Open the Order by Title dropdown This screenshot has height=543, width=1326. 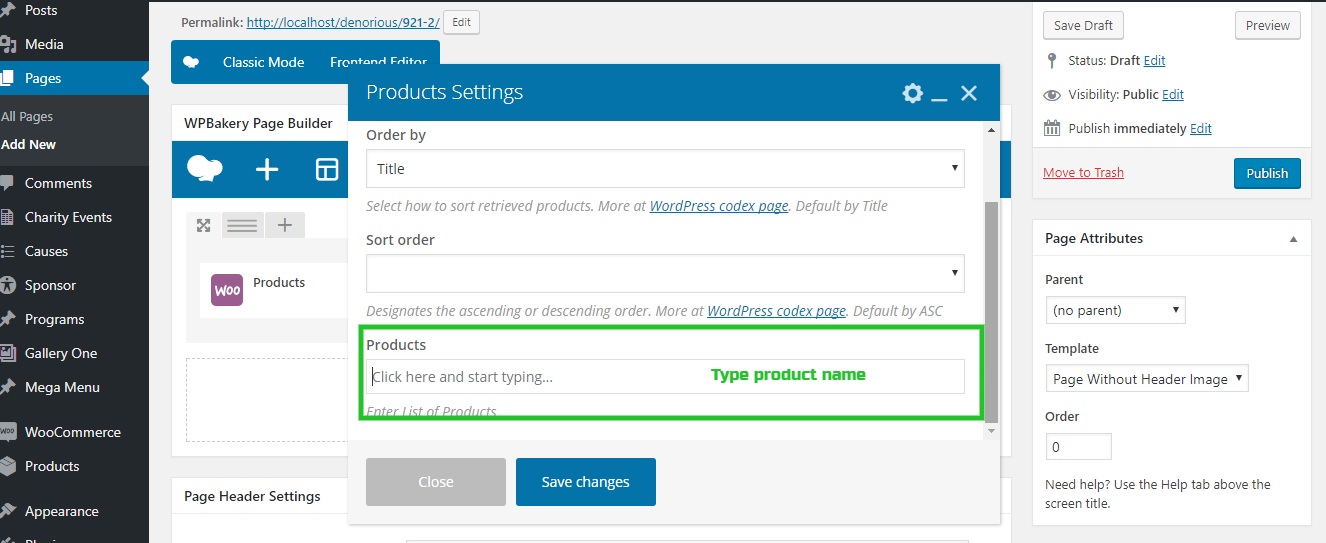pyautogui.click(x=665, y=169)
